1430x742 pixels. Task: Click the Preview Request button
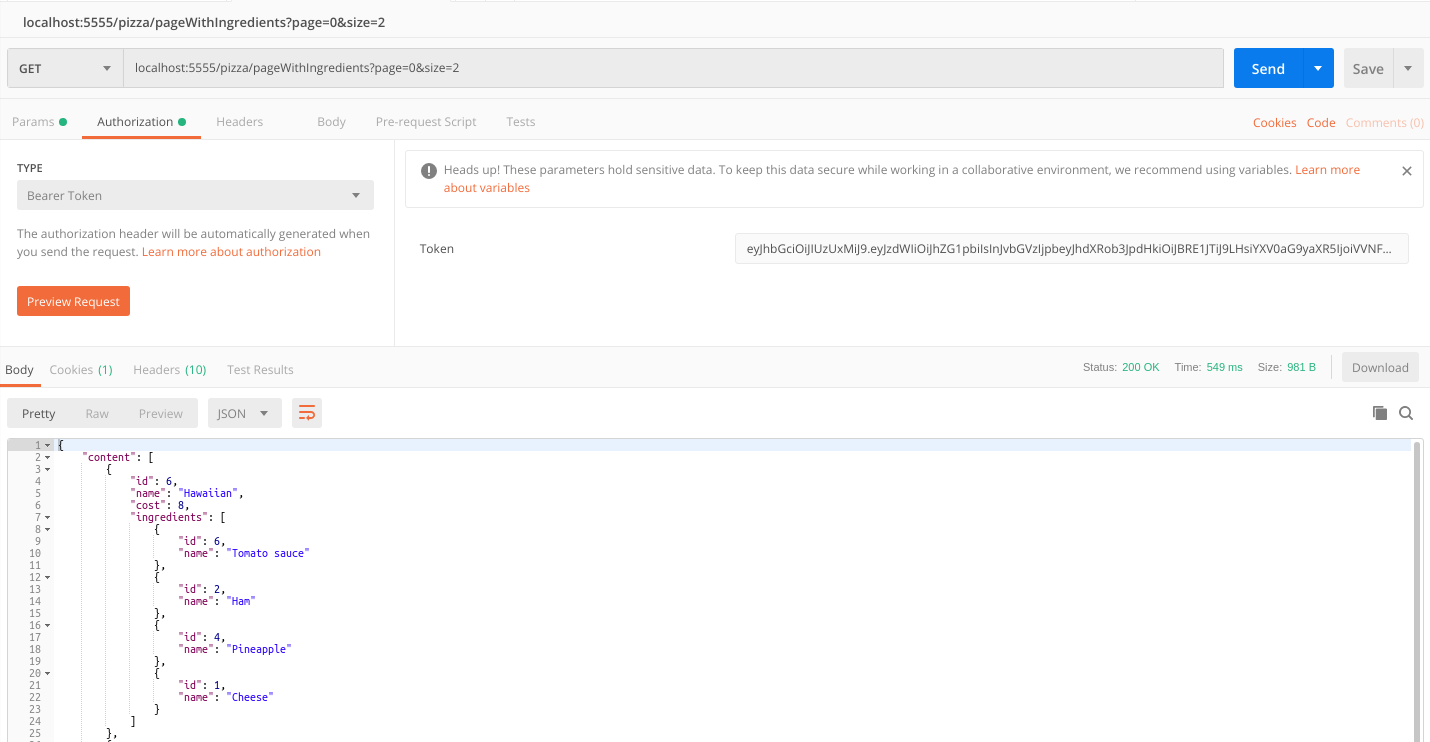pyautogui.click(x=73, y=301)
